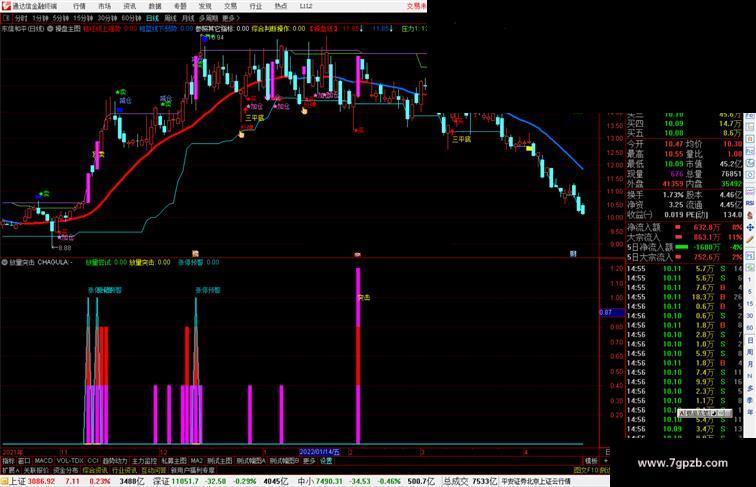Click the floating input method toolbar

705,413
